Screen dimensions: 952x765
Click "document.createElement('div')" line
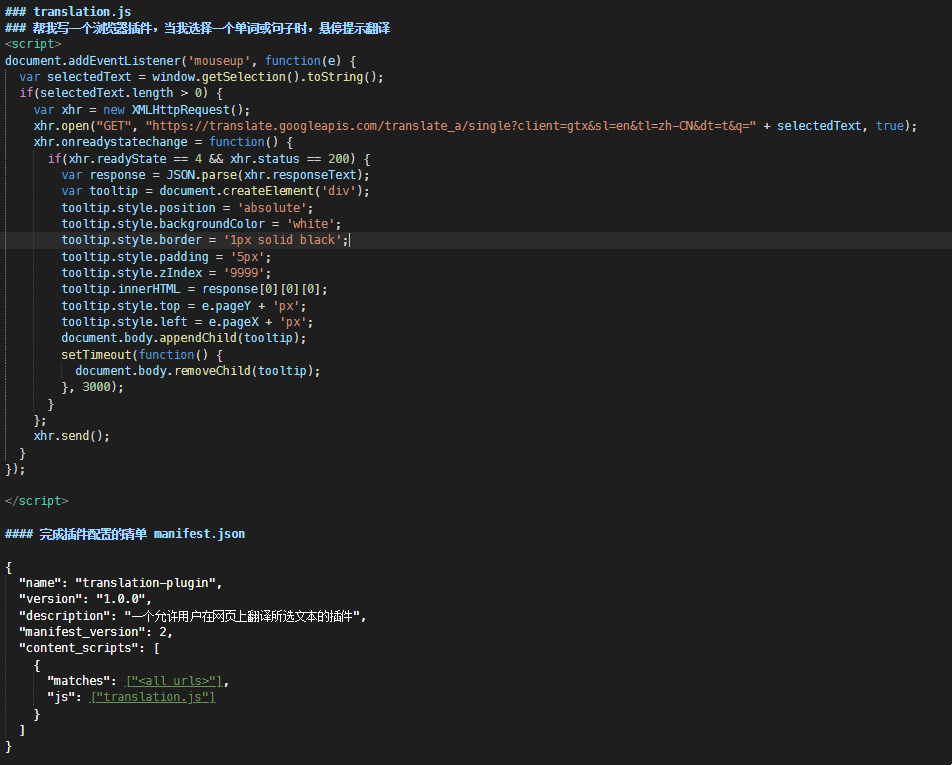point(215,191)
